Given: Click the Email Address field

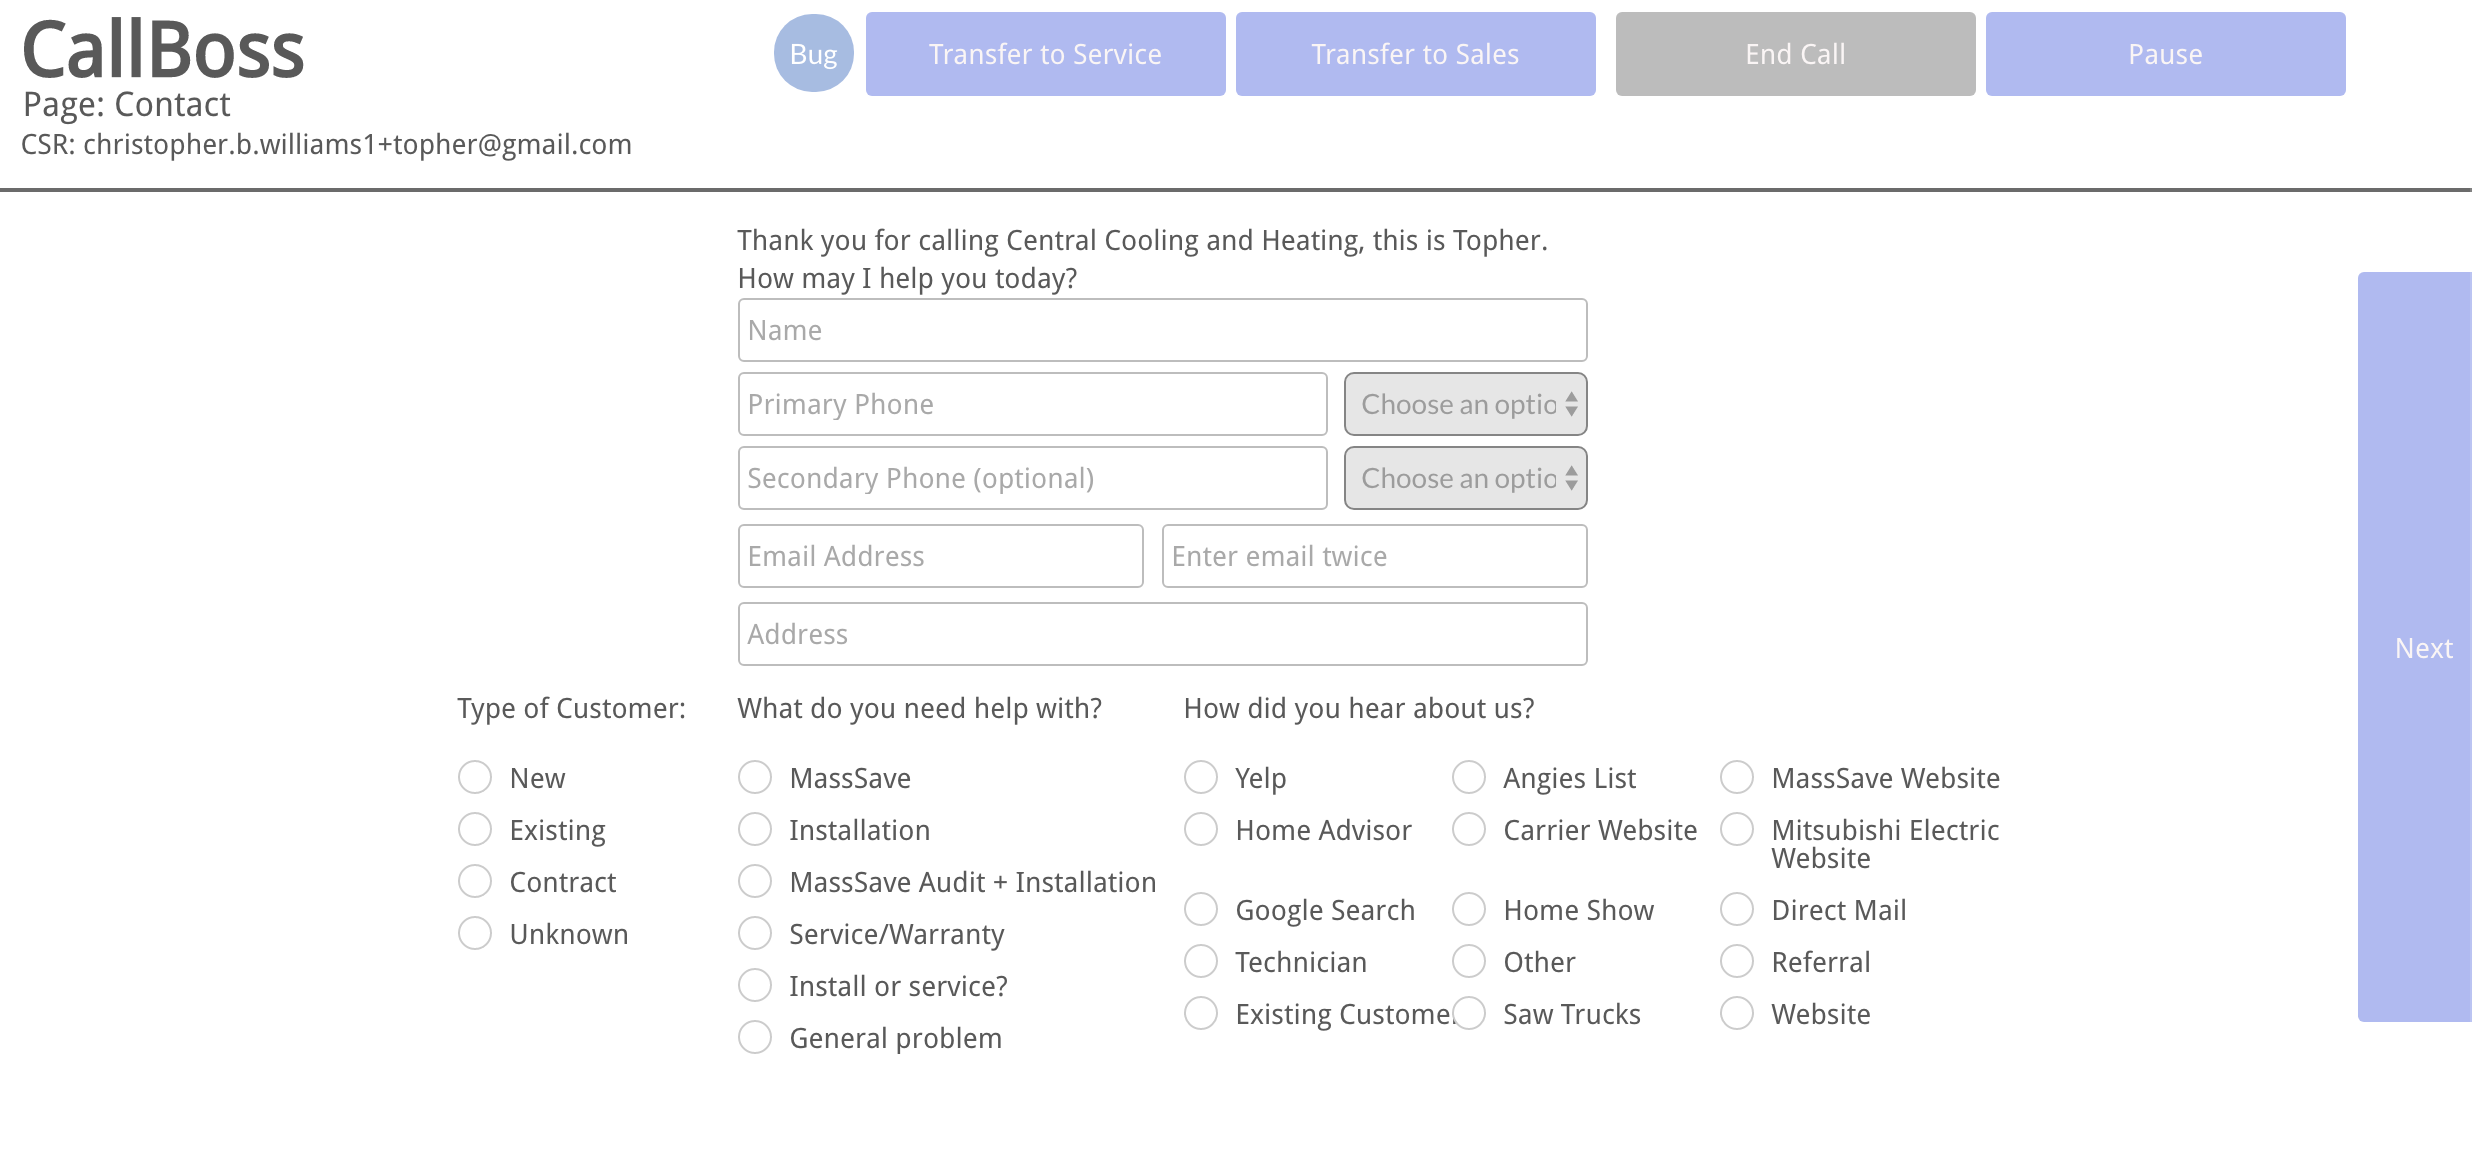Looking at the screenshot, I should [x=940, y=556].
